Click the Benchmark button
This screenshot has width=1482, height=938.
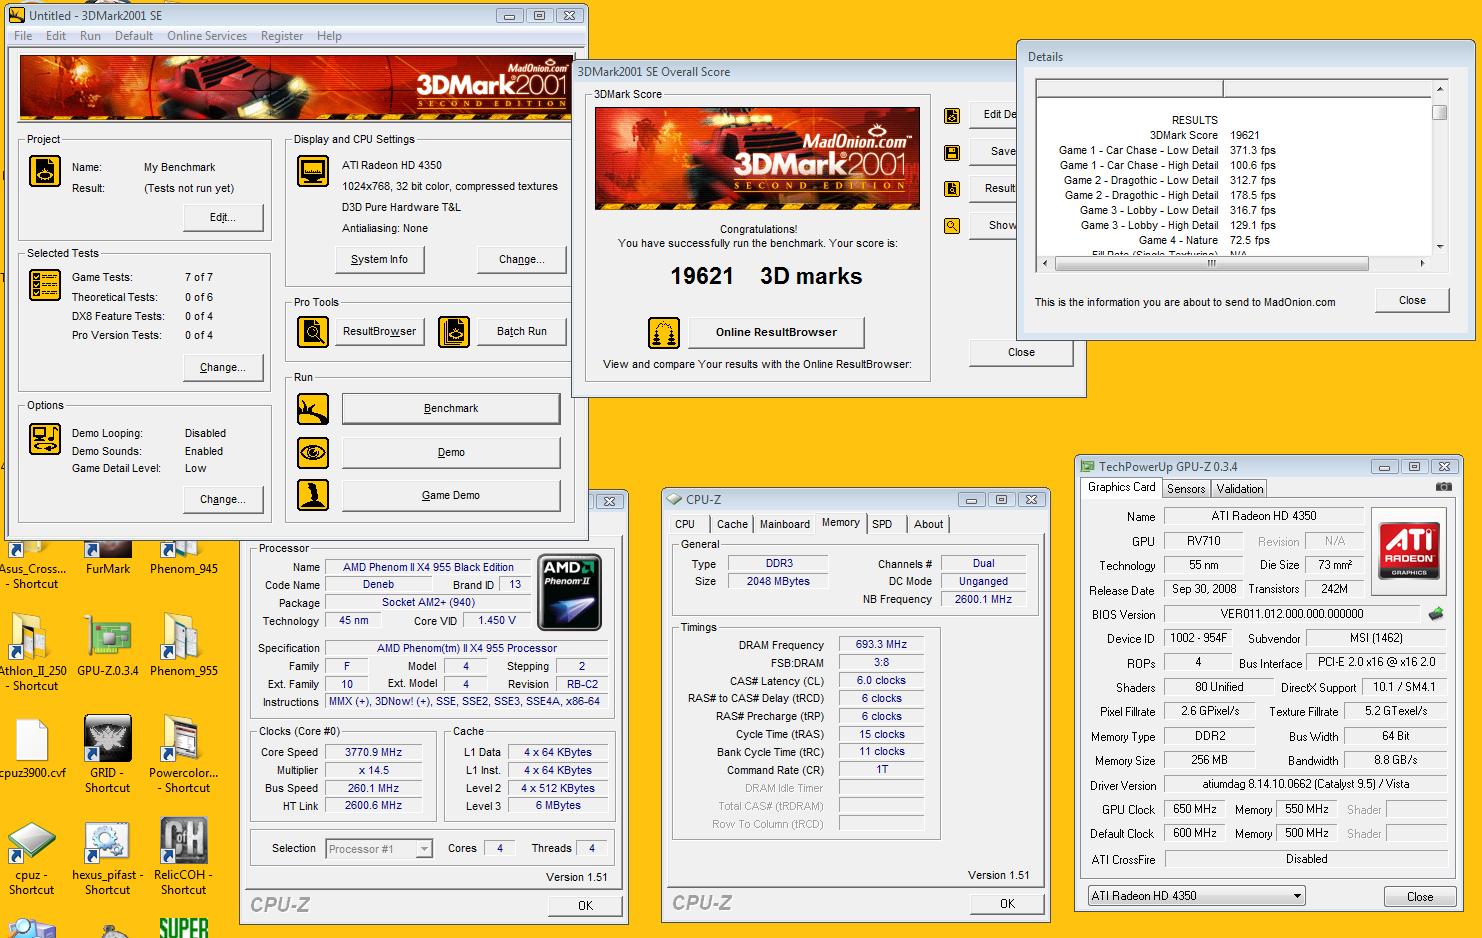(x=451, y=408)
